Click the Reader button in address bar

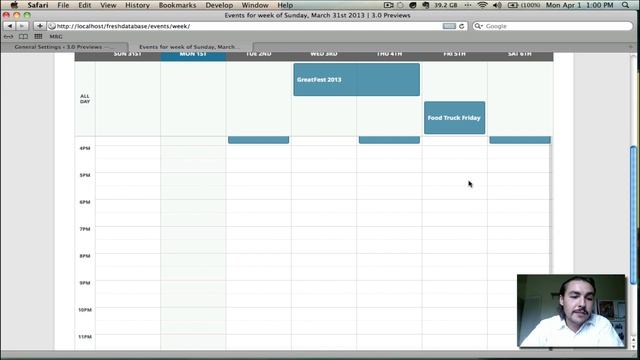449,26
